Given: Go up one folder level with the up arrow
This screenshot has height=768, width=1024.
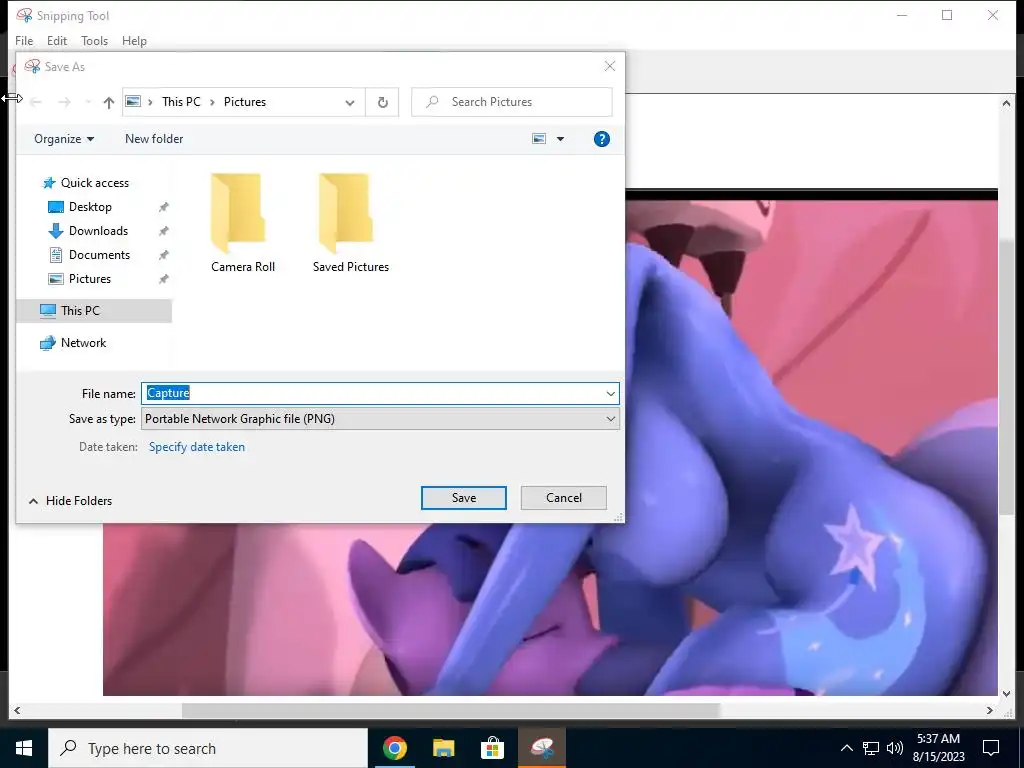Looking at the screenshot, I should [108, 102].
